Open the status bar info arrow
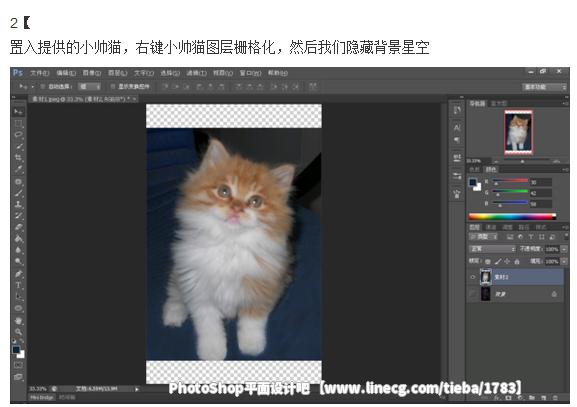 point(137,389)
